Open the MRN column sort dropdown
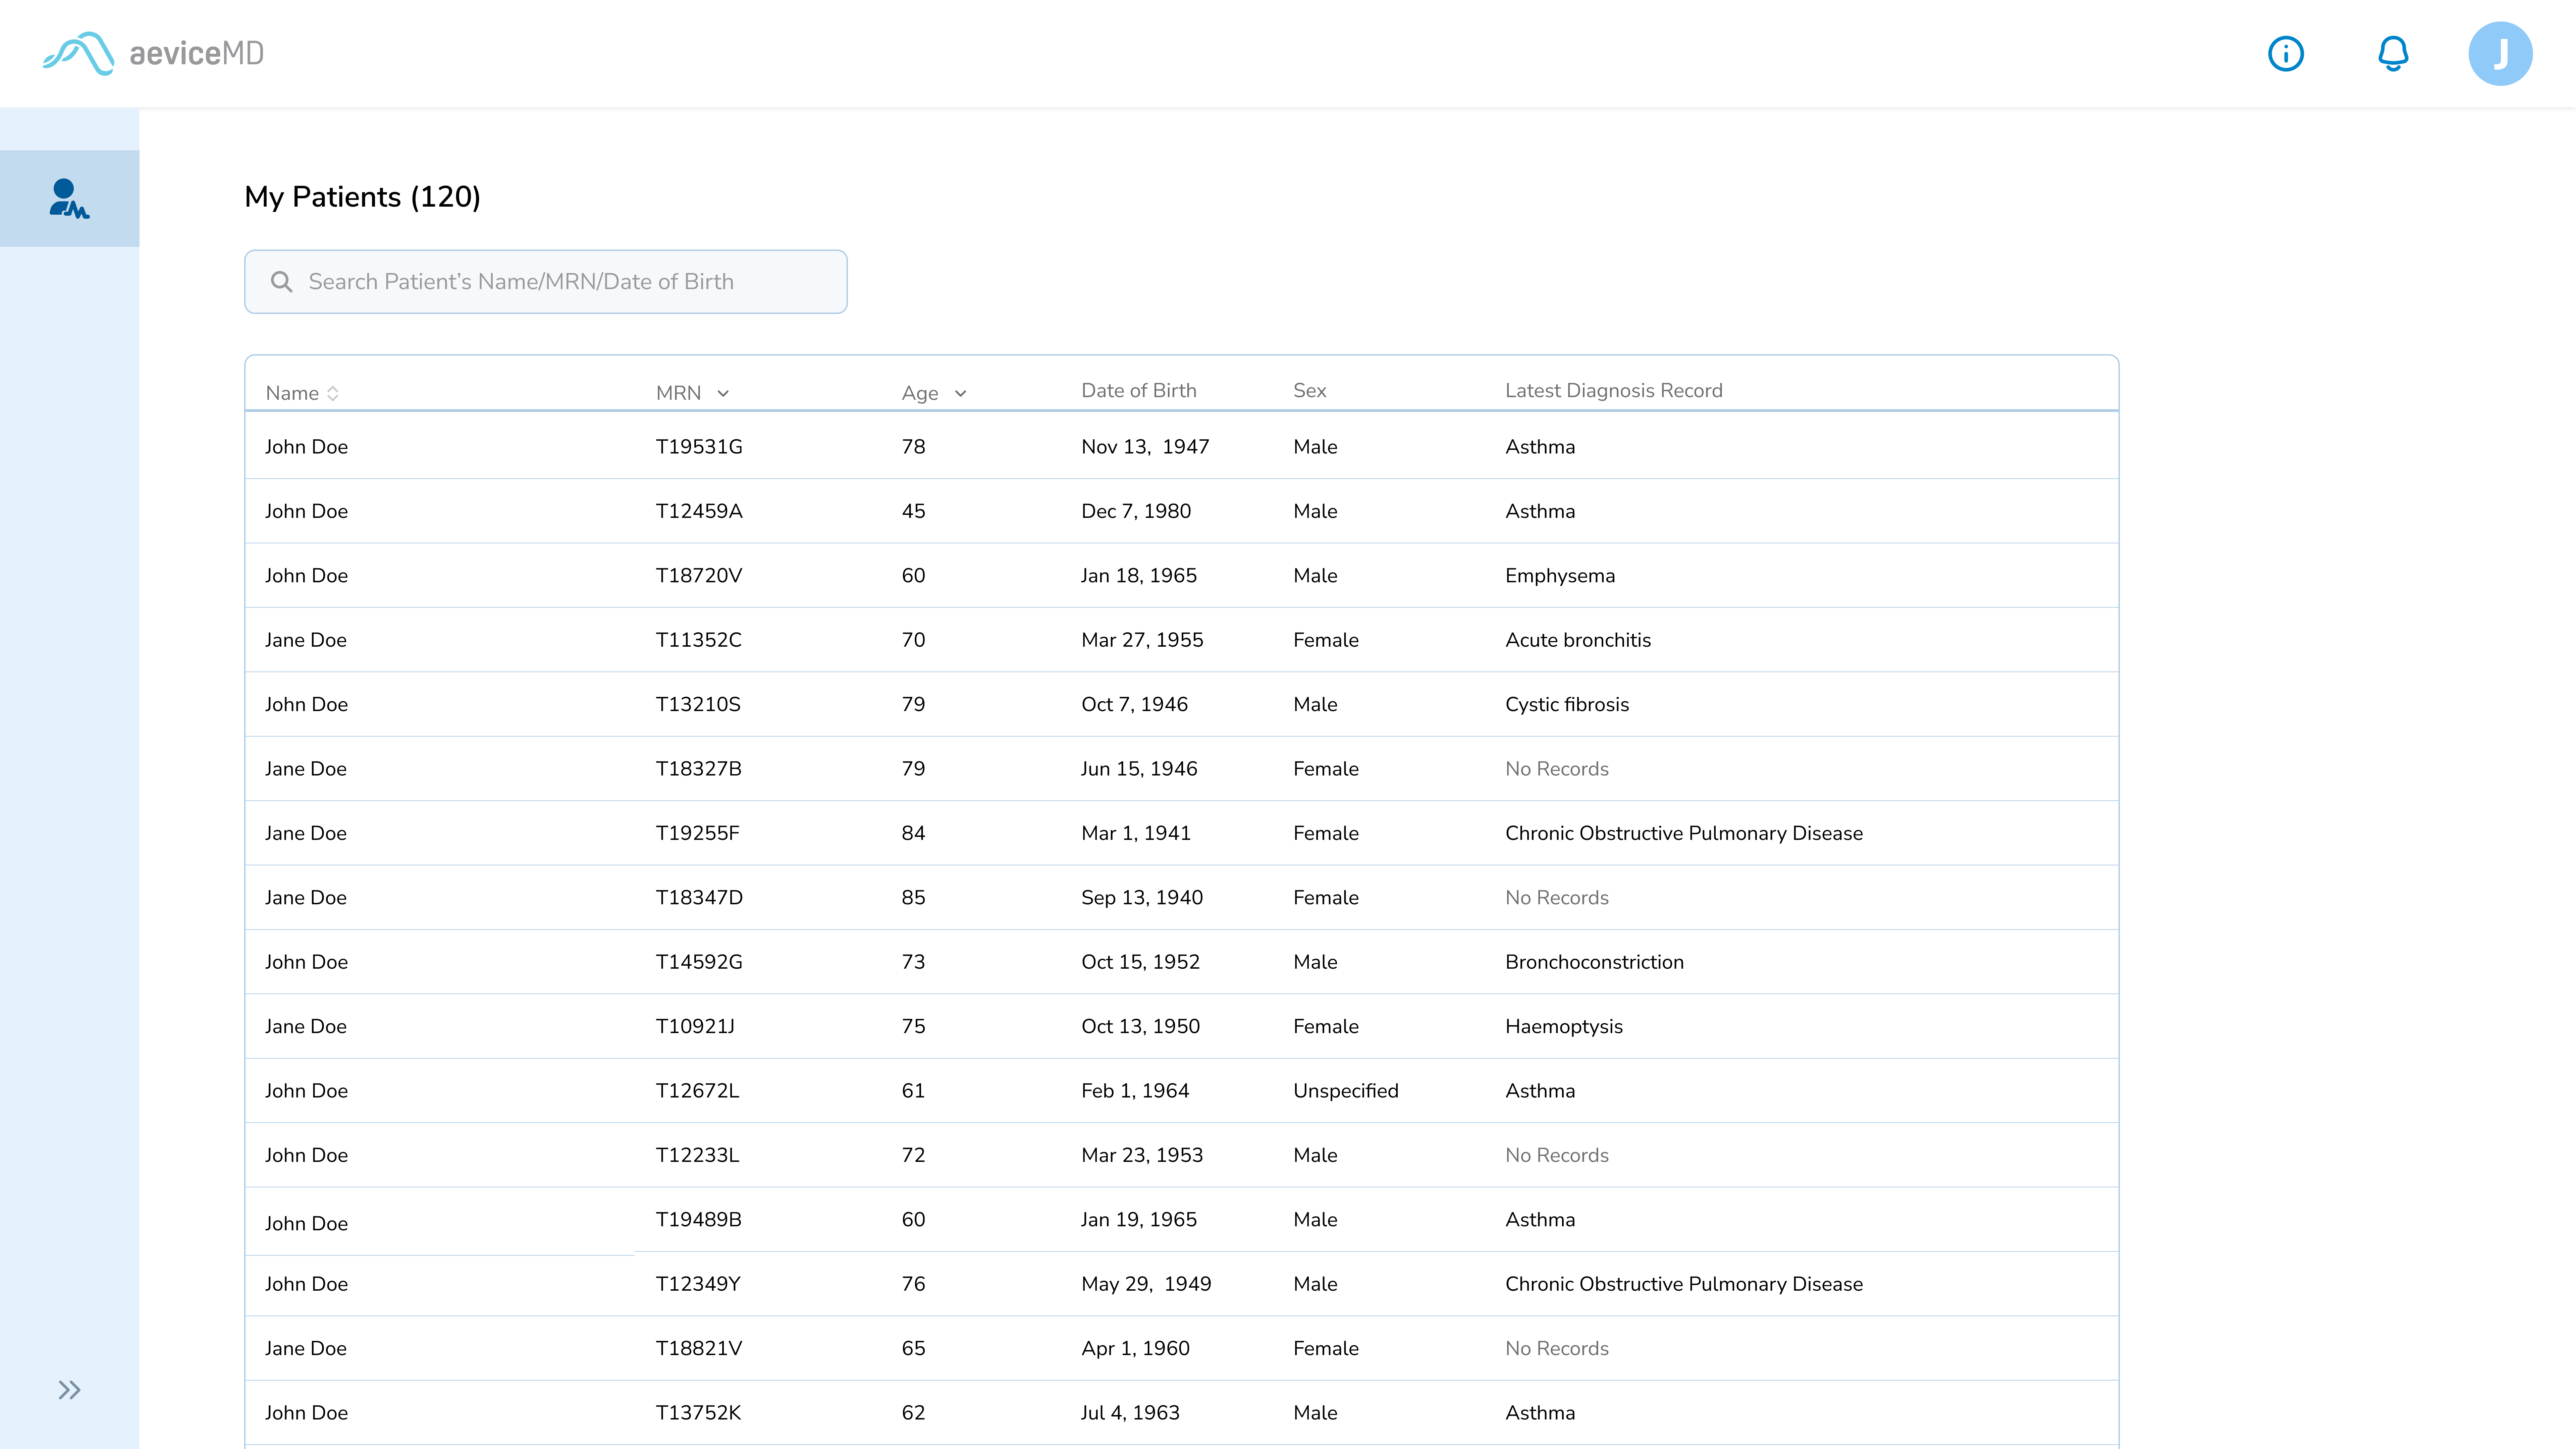Screen dimensions: 2576x1449 (723, 393)
